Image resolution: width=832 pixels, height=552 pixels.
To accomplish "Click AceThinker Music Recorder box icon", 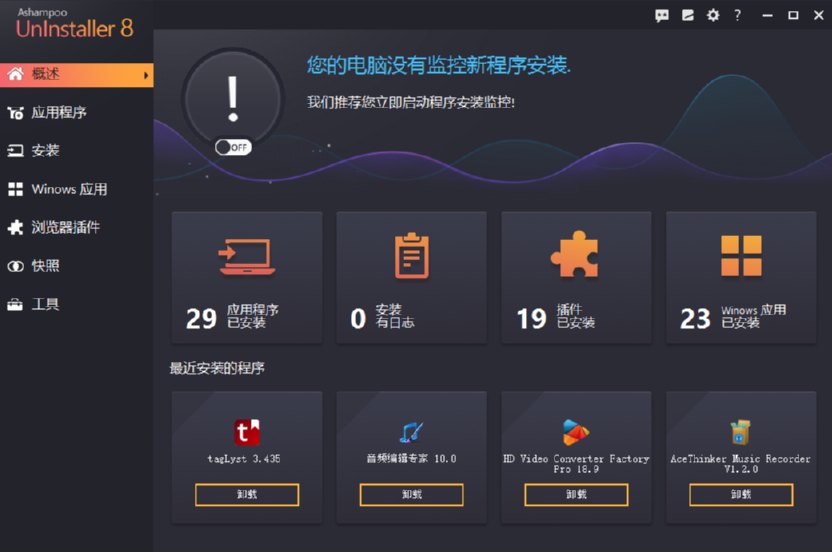I will (740, 432).
